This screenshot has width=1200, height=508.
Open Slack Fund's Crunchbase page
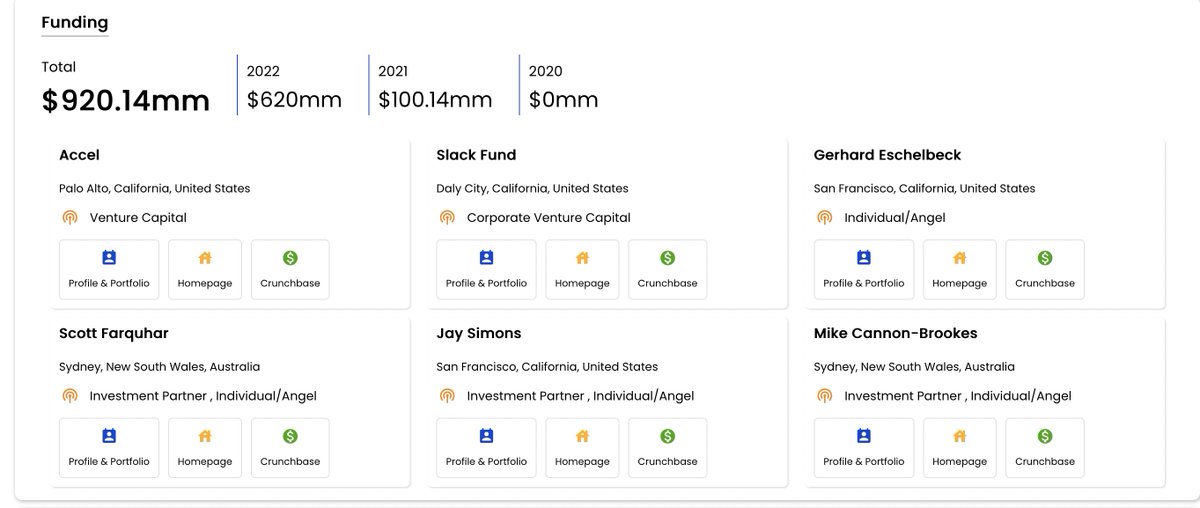click(667, 269)
